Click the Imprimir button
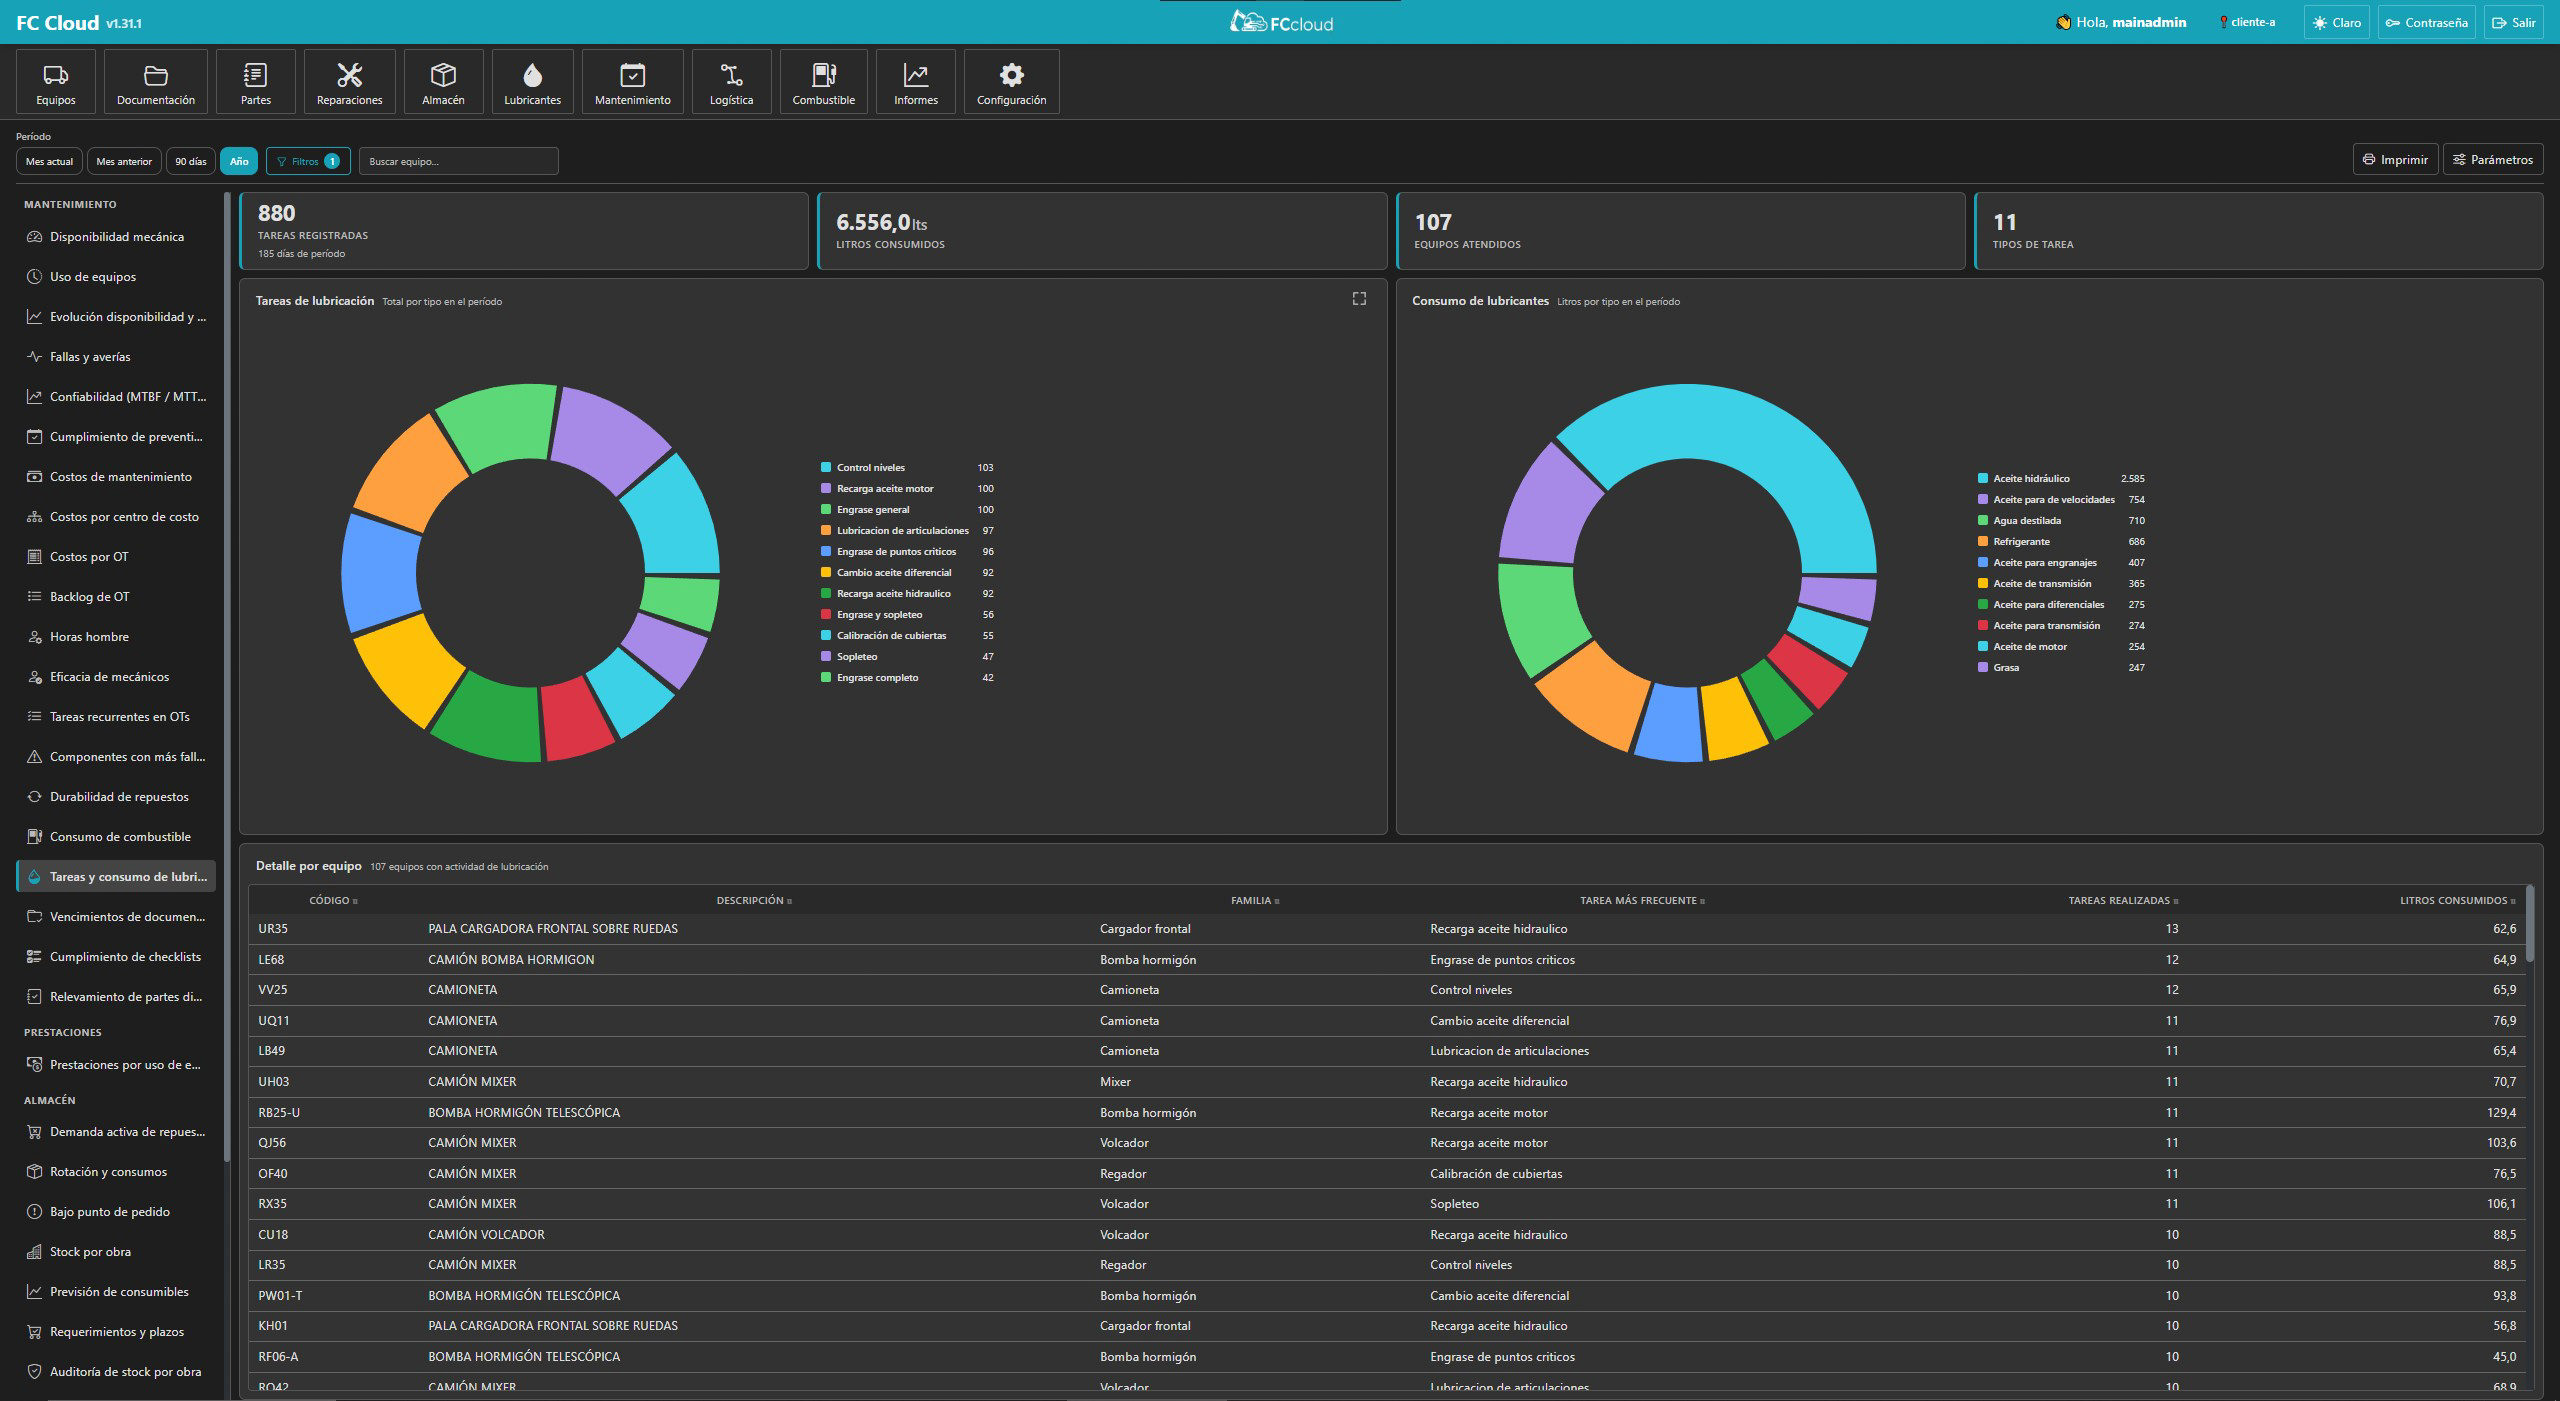This screenshot has height=1401, width=2560. (2395, 160)
